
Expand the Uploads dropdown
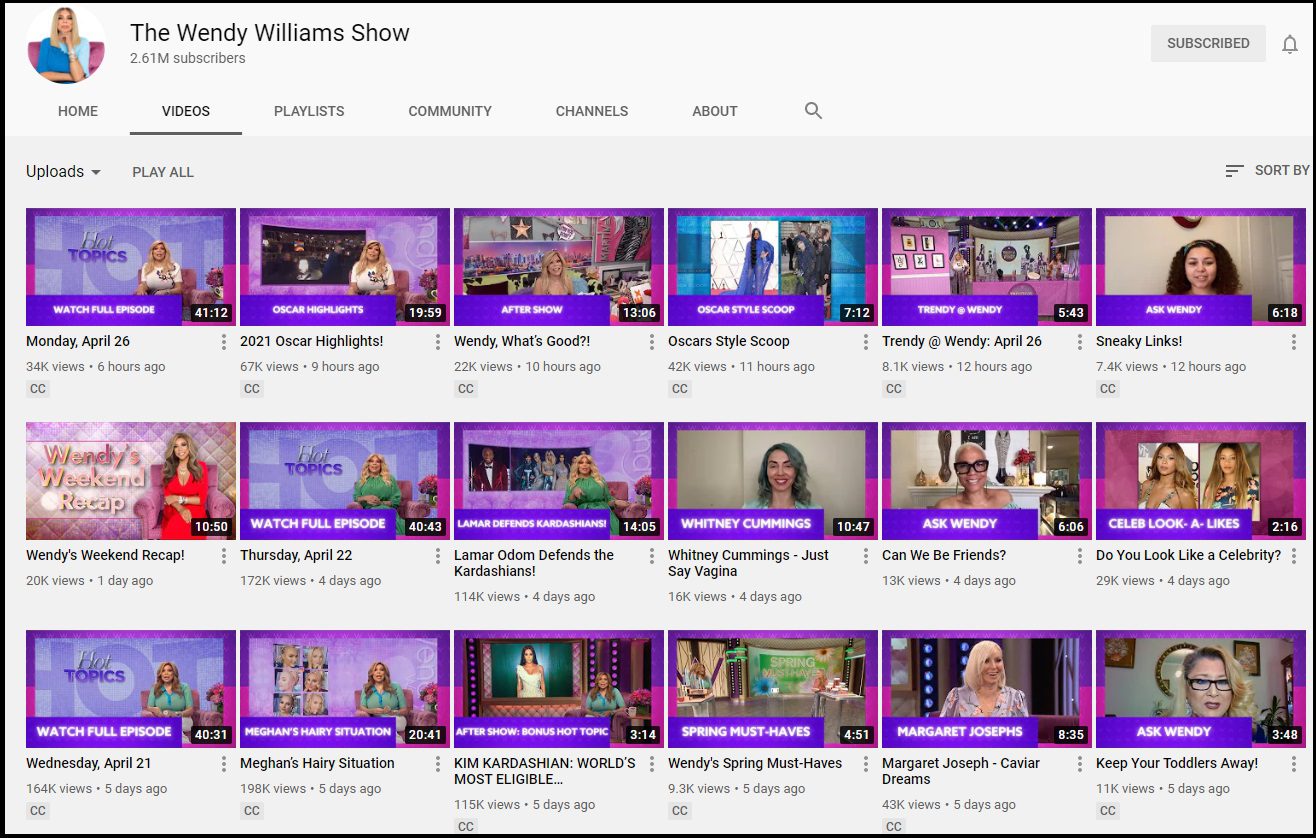64,172
